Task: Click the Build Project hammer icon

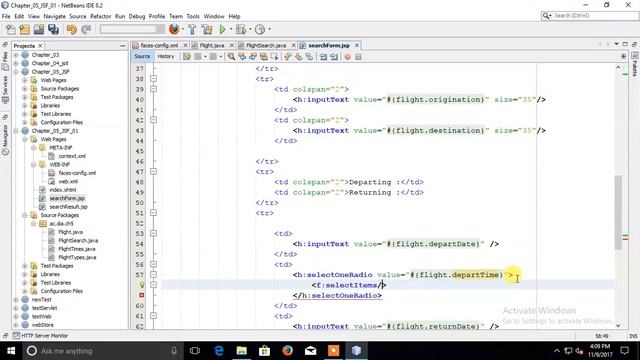Action: 192,29
